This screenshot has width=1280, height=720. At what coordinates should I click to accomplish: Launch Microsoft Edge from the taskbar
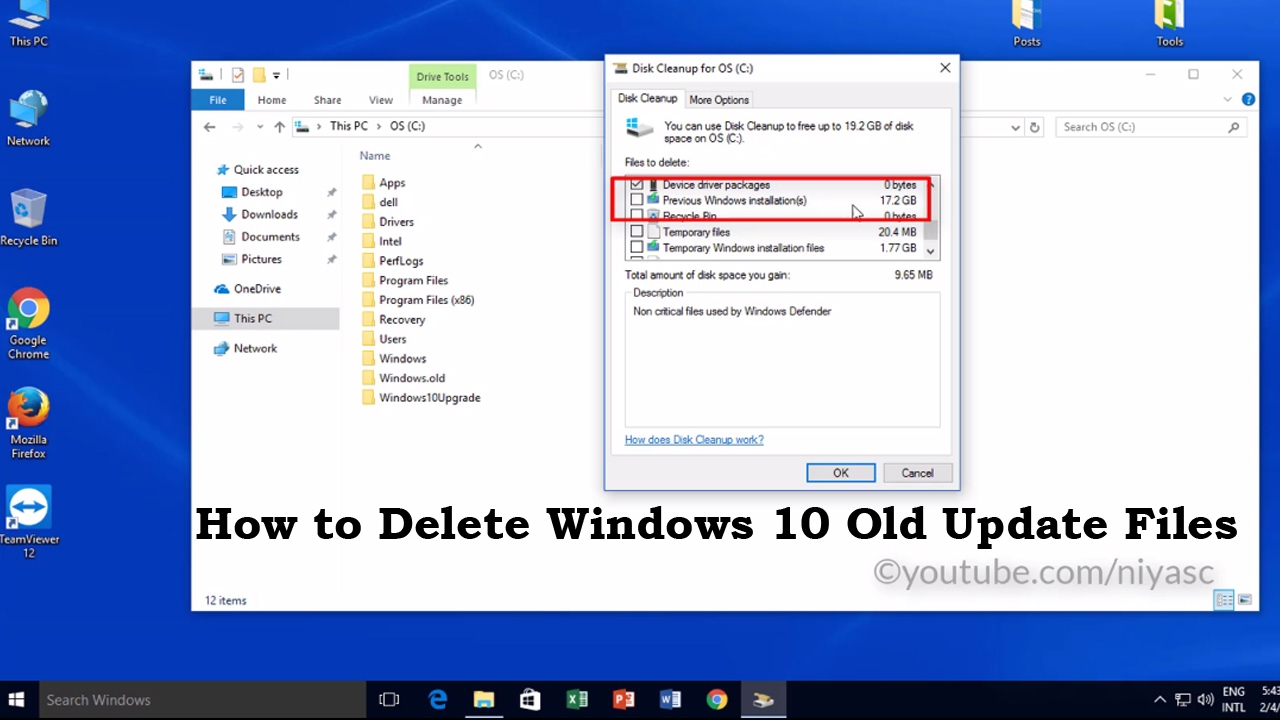pos(438,700)
